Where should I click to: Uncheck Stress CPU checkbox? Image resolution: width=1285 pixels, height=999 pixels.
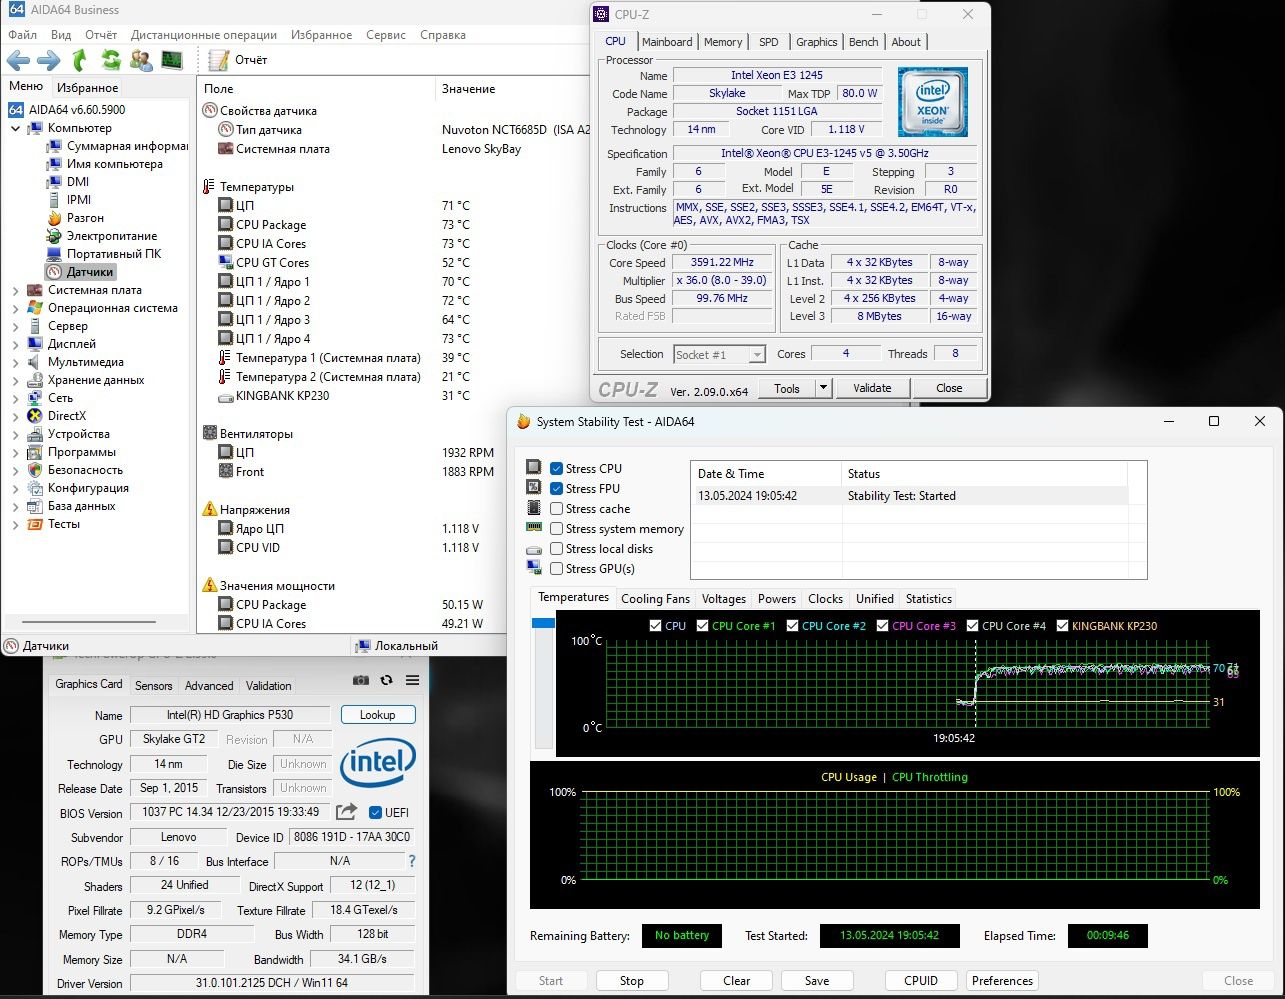point(557,468)
